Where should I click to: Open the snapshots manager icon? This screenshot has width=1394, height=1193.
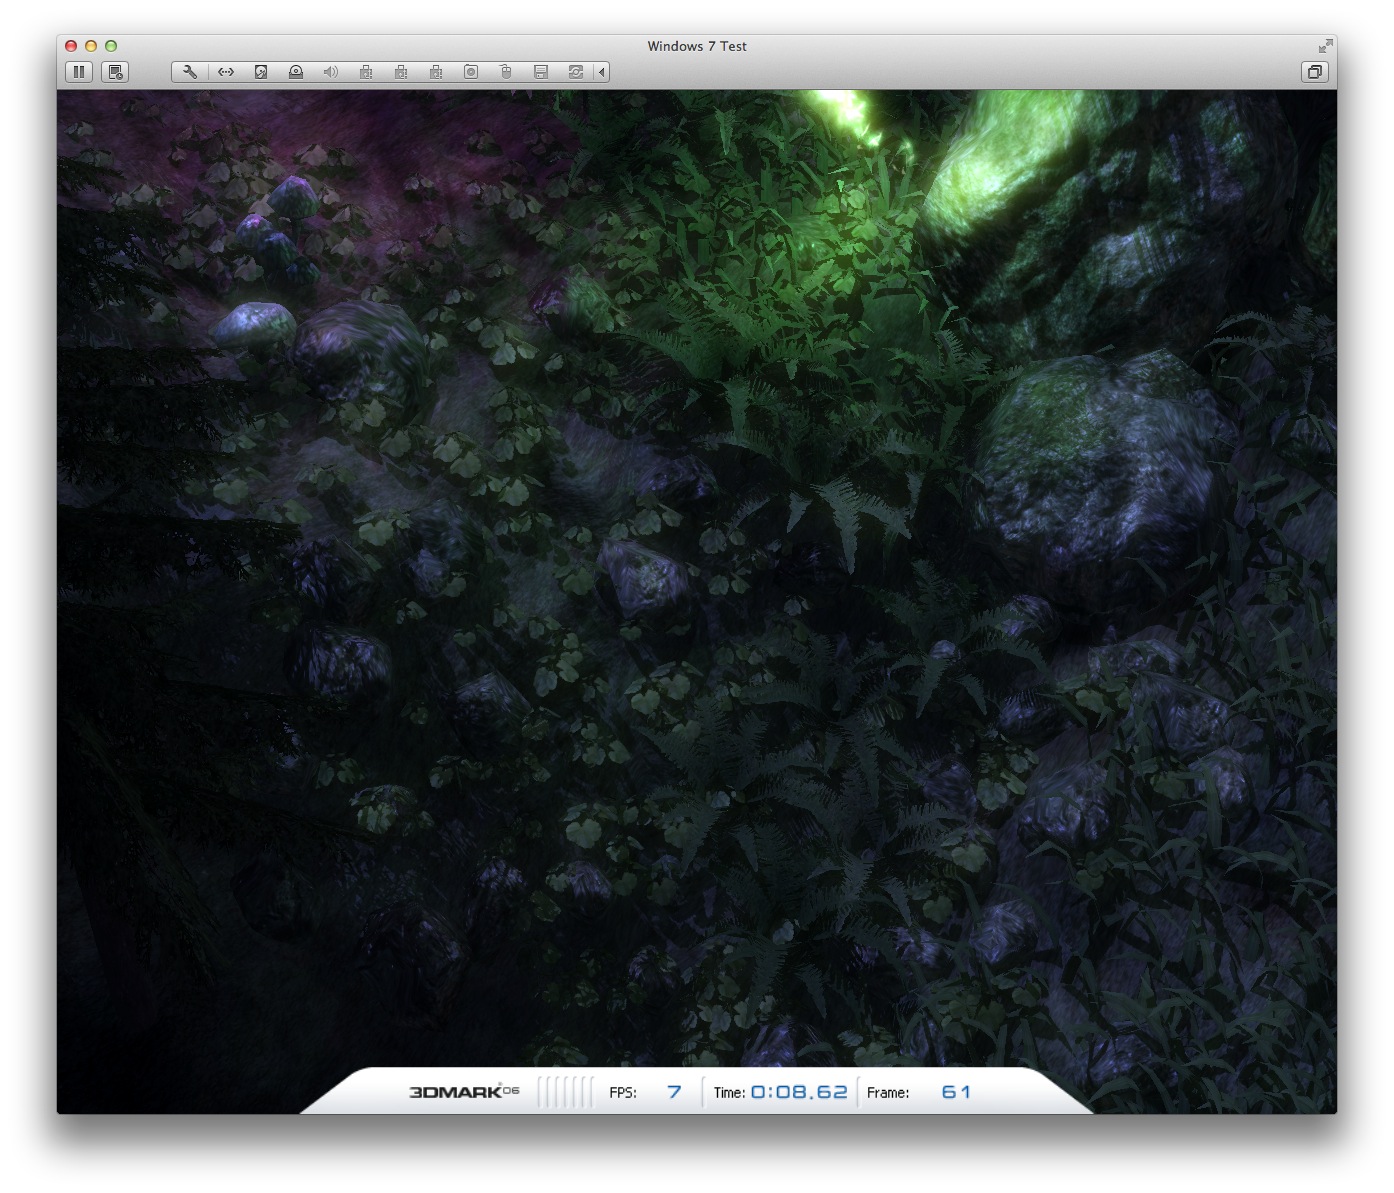pos(115,72)
